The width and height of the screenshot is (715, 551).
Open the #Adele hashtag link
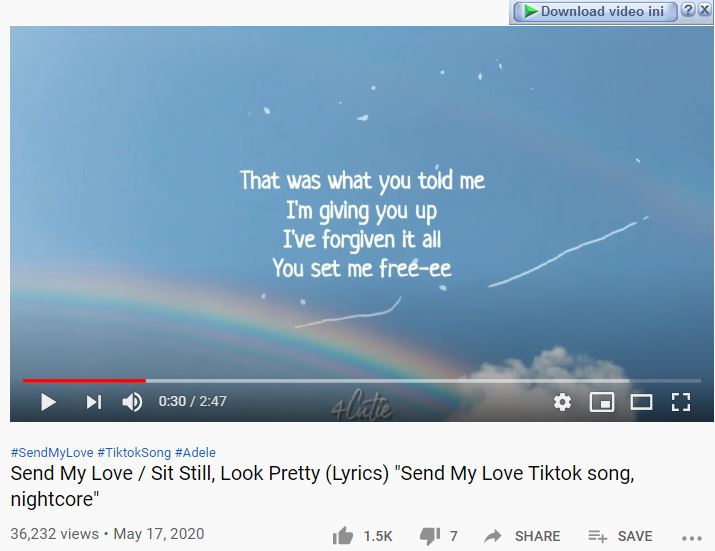pyautogui.click(x=195, y=452)
